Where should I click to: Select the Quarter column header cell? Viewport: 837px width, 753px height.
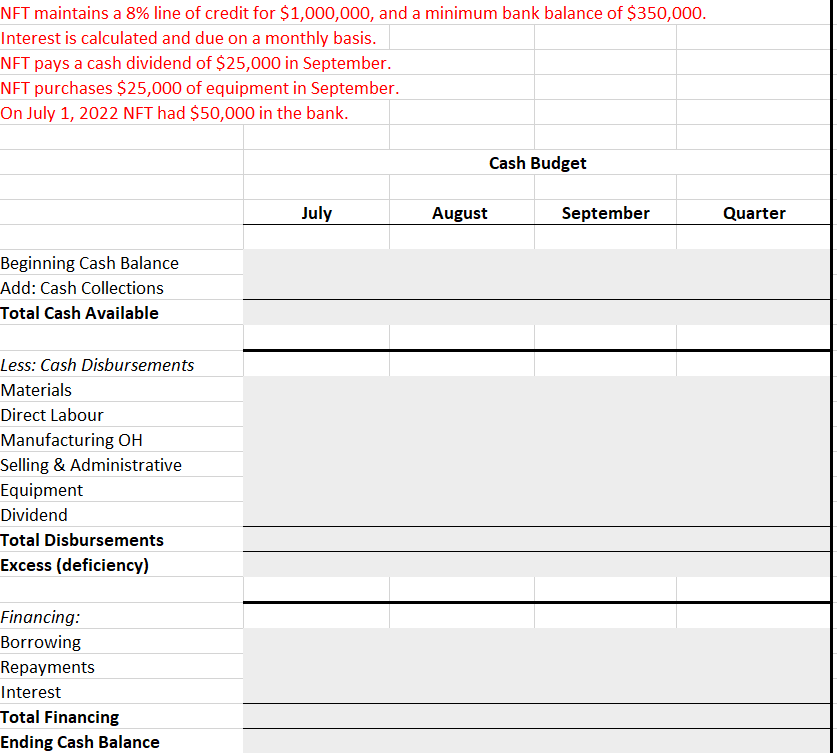[754, 212]
